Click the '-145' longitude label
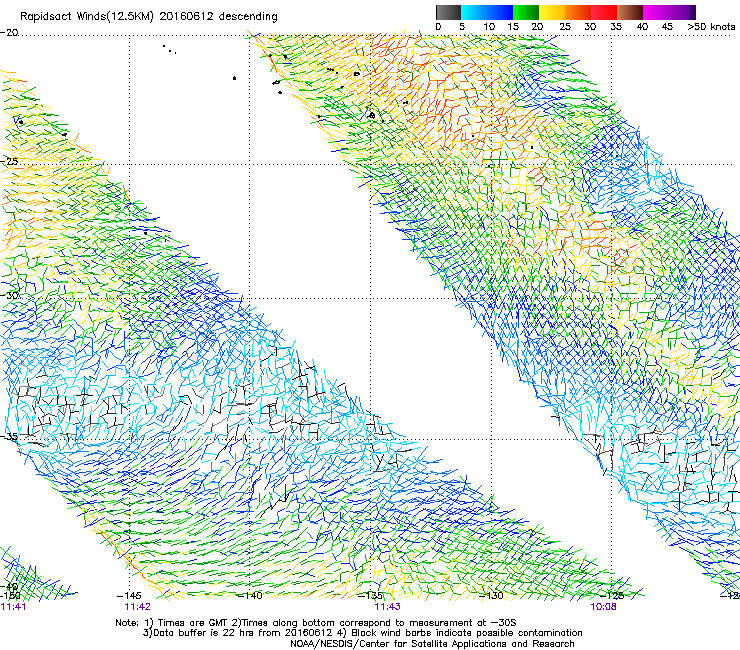Image resolution: width=740 pixels, height=650 pixels. pos(129,596)
